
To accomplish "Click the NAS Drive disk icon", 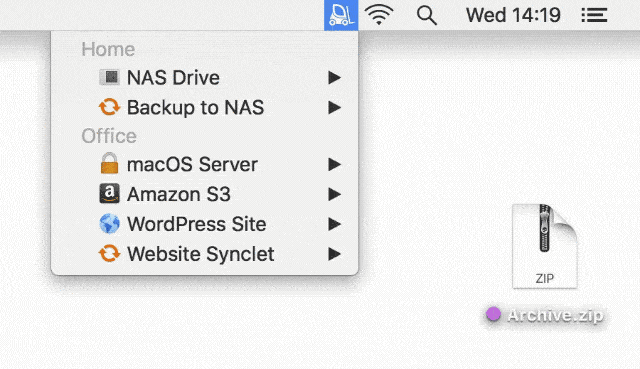I will pos(109,77).
